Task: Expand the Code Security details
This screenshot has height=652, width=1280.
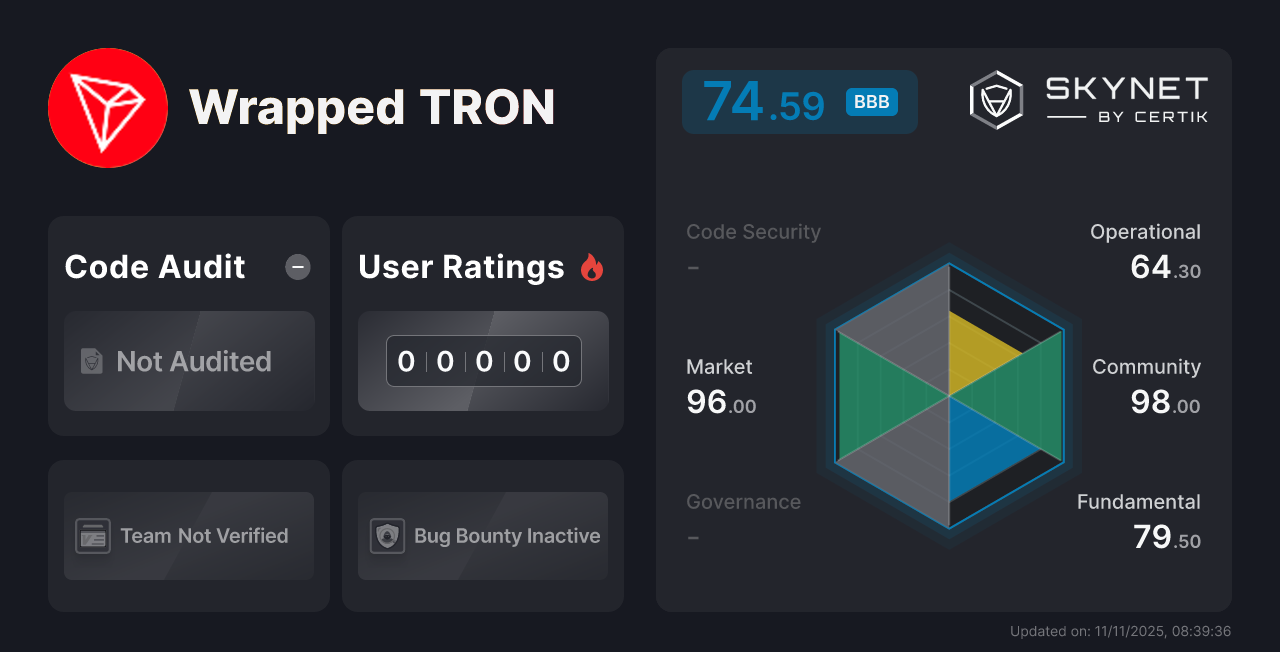Action: (753, 231)
